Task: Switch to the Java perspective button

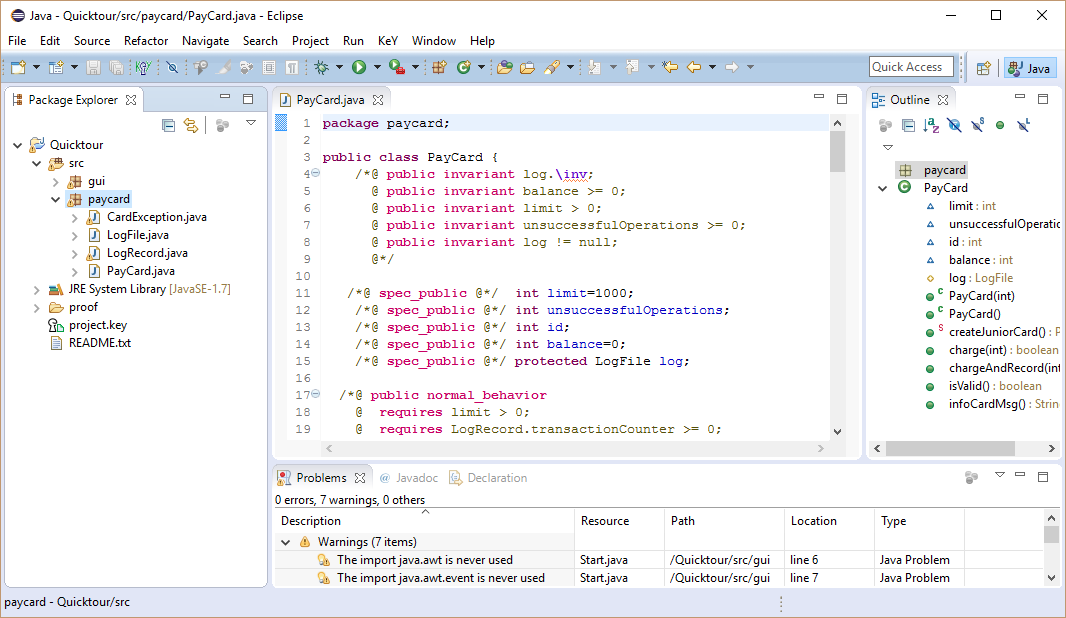Action: pos(1029,68)
